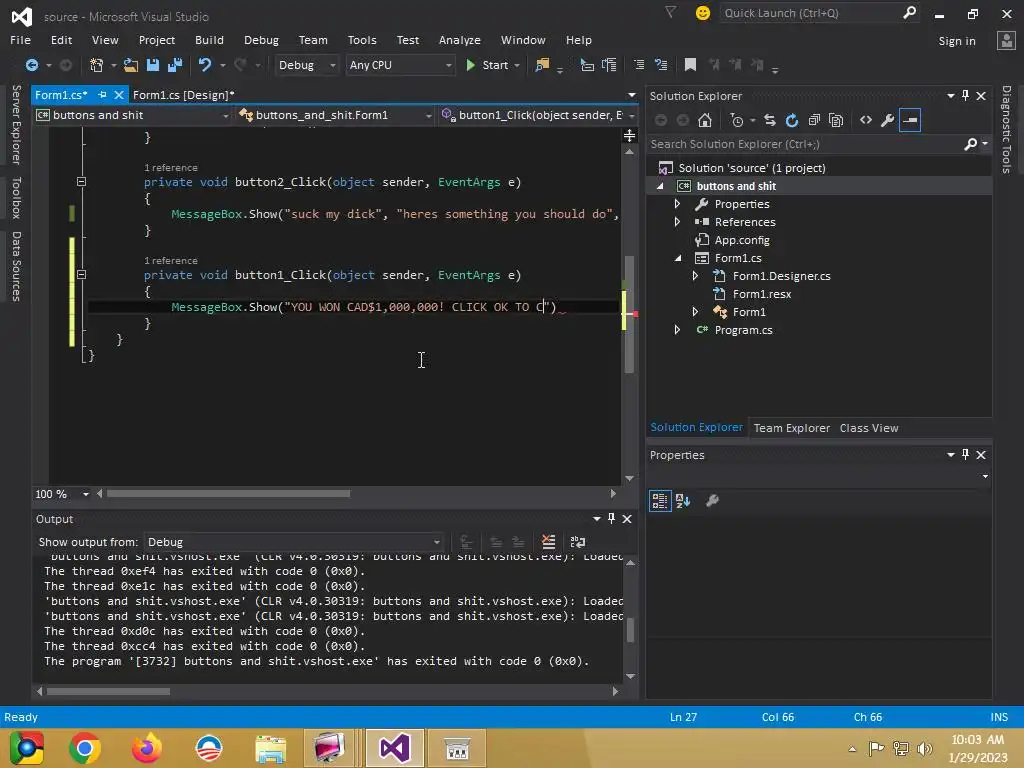This screenshot has height=768, width=1024.
Task: Open the buttons_and_shit.Form1 class dropdown
Action: click(x=334, y=115)
